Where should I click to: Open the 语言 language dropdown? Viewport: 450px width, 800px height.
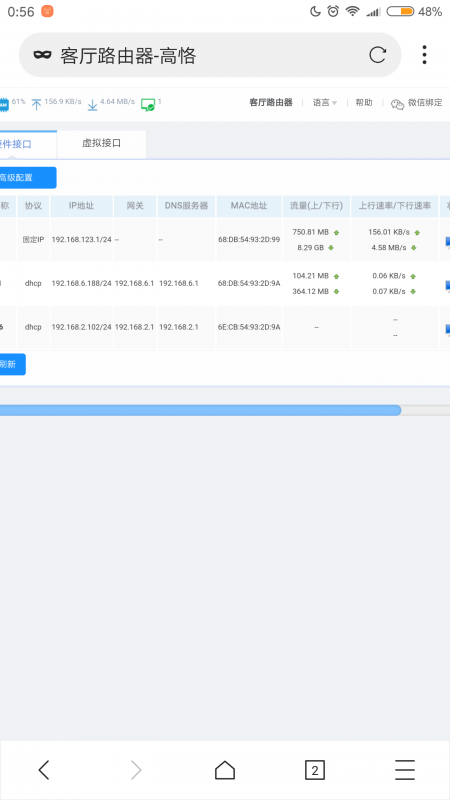click(x=325, y=103)
